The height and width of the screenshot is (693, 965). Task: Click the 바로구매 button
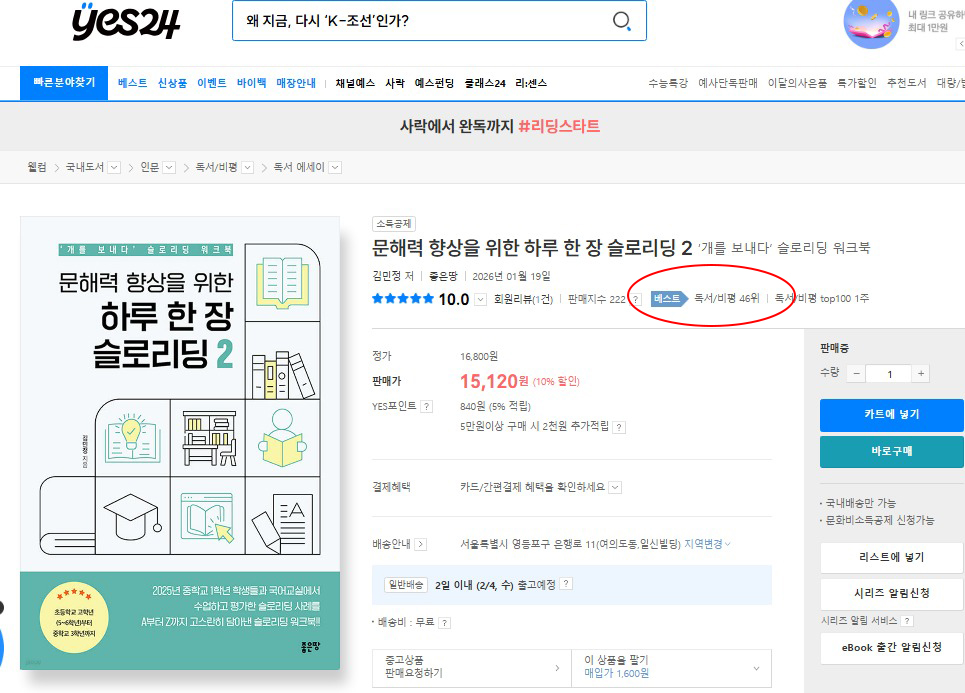891,451
